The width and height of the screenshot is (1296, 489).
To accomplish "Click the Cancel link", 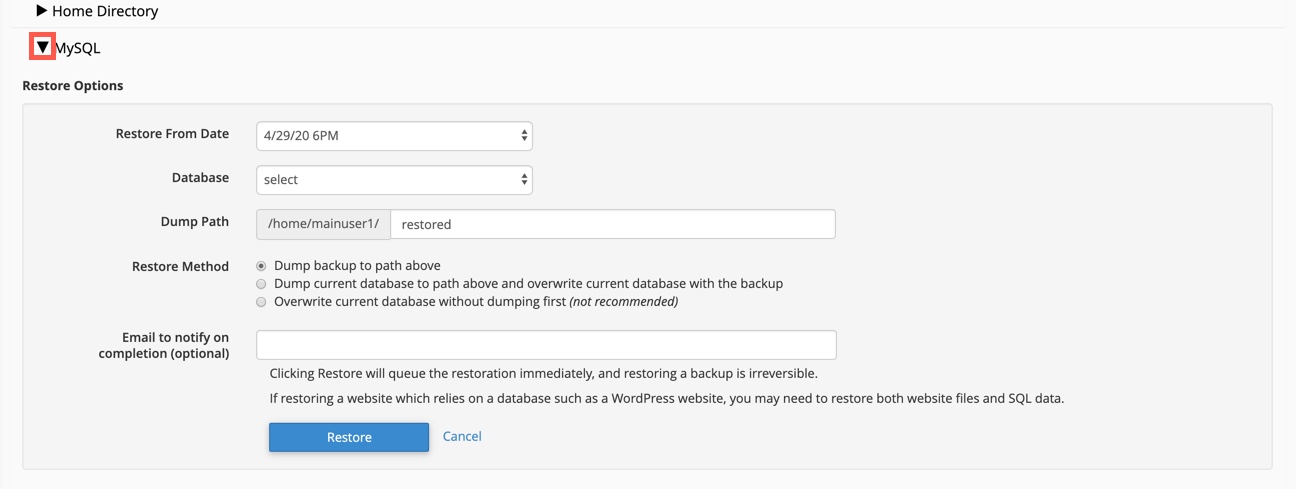I will pyautogui.click(x=462, y=436).
